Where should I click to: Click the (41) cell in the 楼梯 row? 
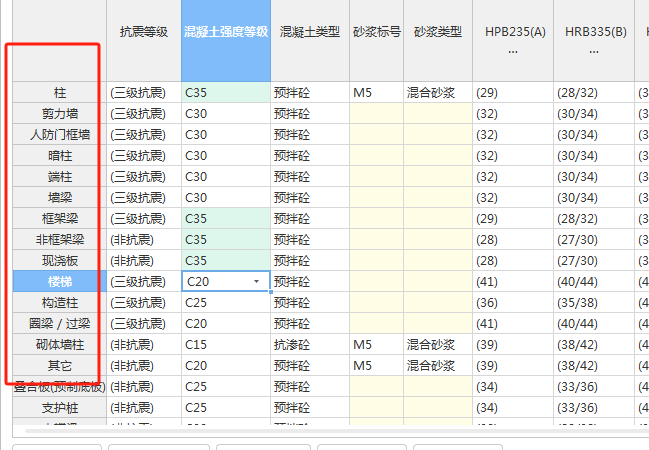[x=513, y=282]
